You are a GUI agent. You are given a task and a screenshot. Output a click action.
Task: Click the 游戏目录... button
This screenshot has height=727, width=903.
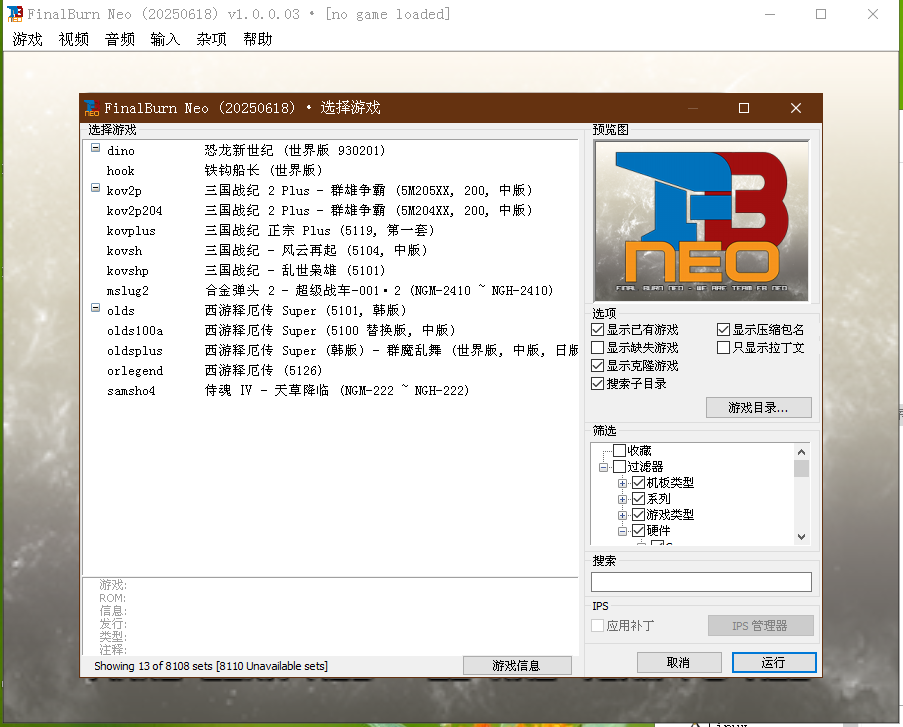point(758,408)
